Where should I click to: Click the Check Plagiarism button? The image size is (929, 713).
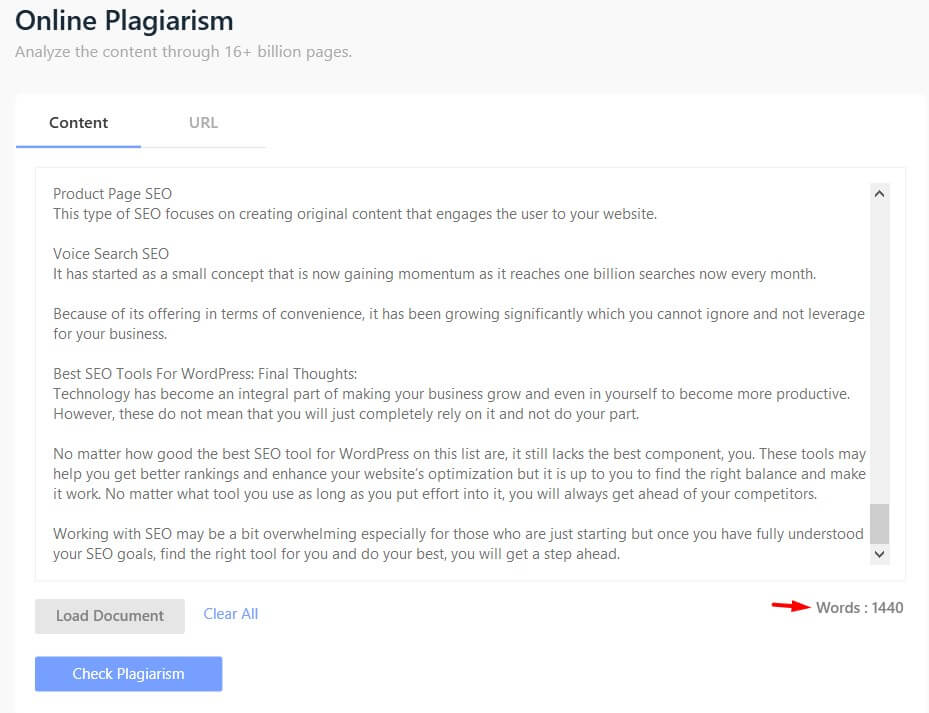point(129,674)
